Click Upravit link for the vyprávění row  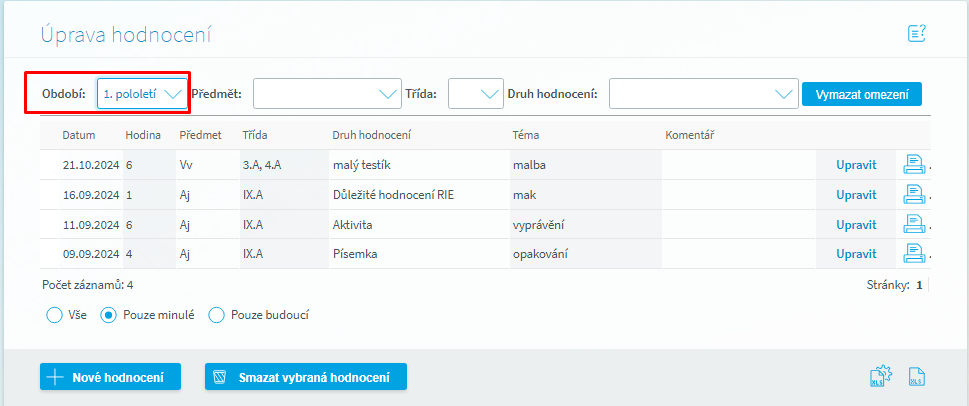click(856, 224)
